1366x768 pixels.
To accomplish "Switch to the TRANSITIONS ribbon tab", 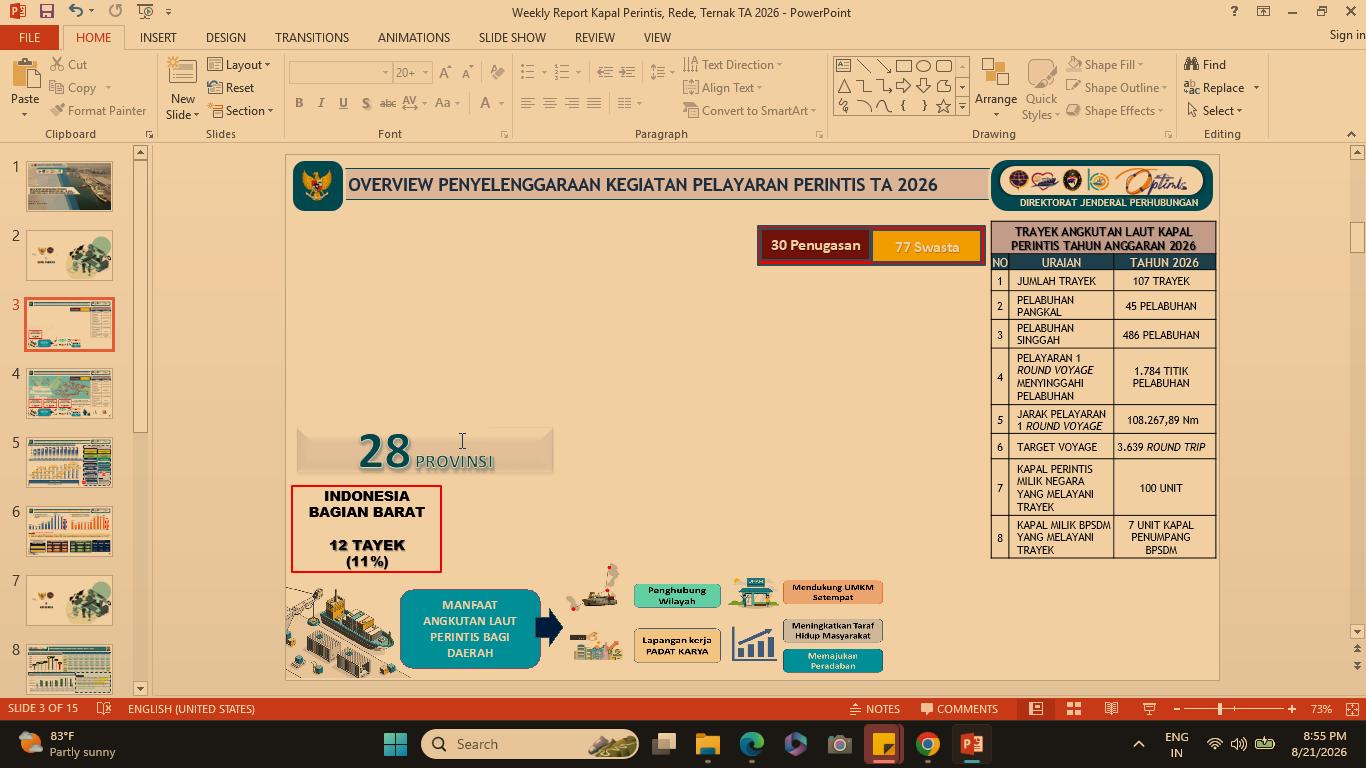I will click(312, 37).
